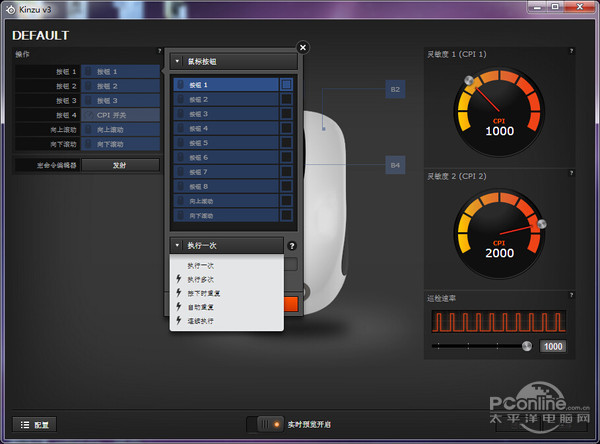Click the B4 button marker on mouse
The image size is (600, 444).
[x=395, y=165]
